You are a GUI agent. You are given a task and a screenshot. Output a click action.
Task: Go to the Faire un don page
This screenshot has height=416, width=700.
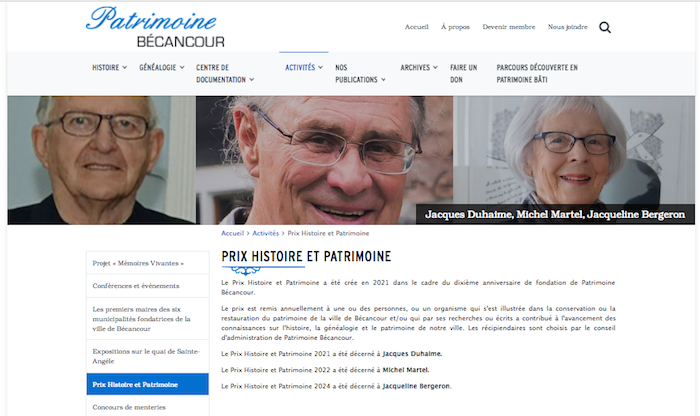point(463,74)
